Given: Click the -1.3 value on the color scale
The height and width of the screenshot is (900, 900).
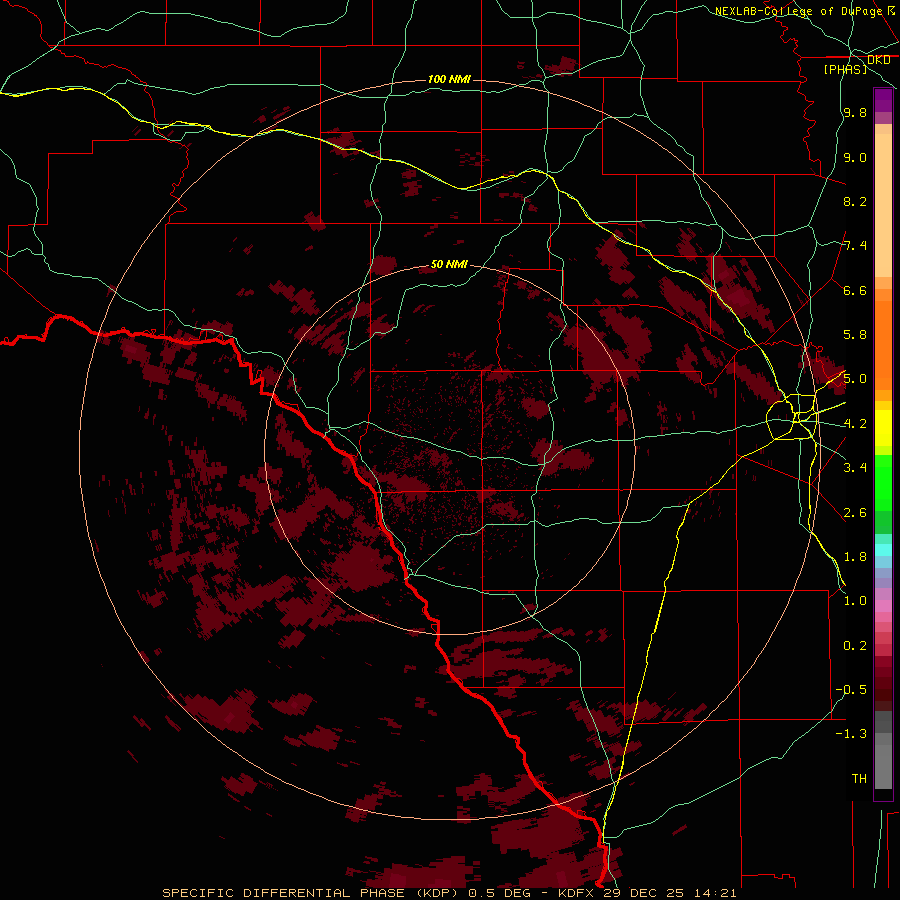Looking at the screenshot, I should pos(851,734).
